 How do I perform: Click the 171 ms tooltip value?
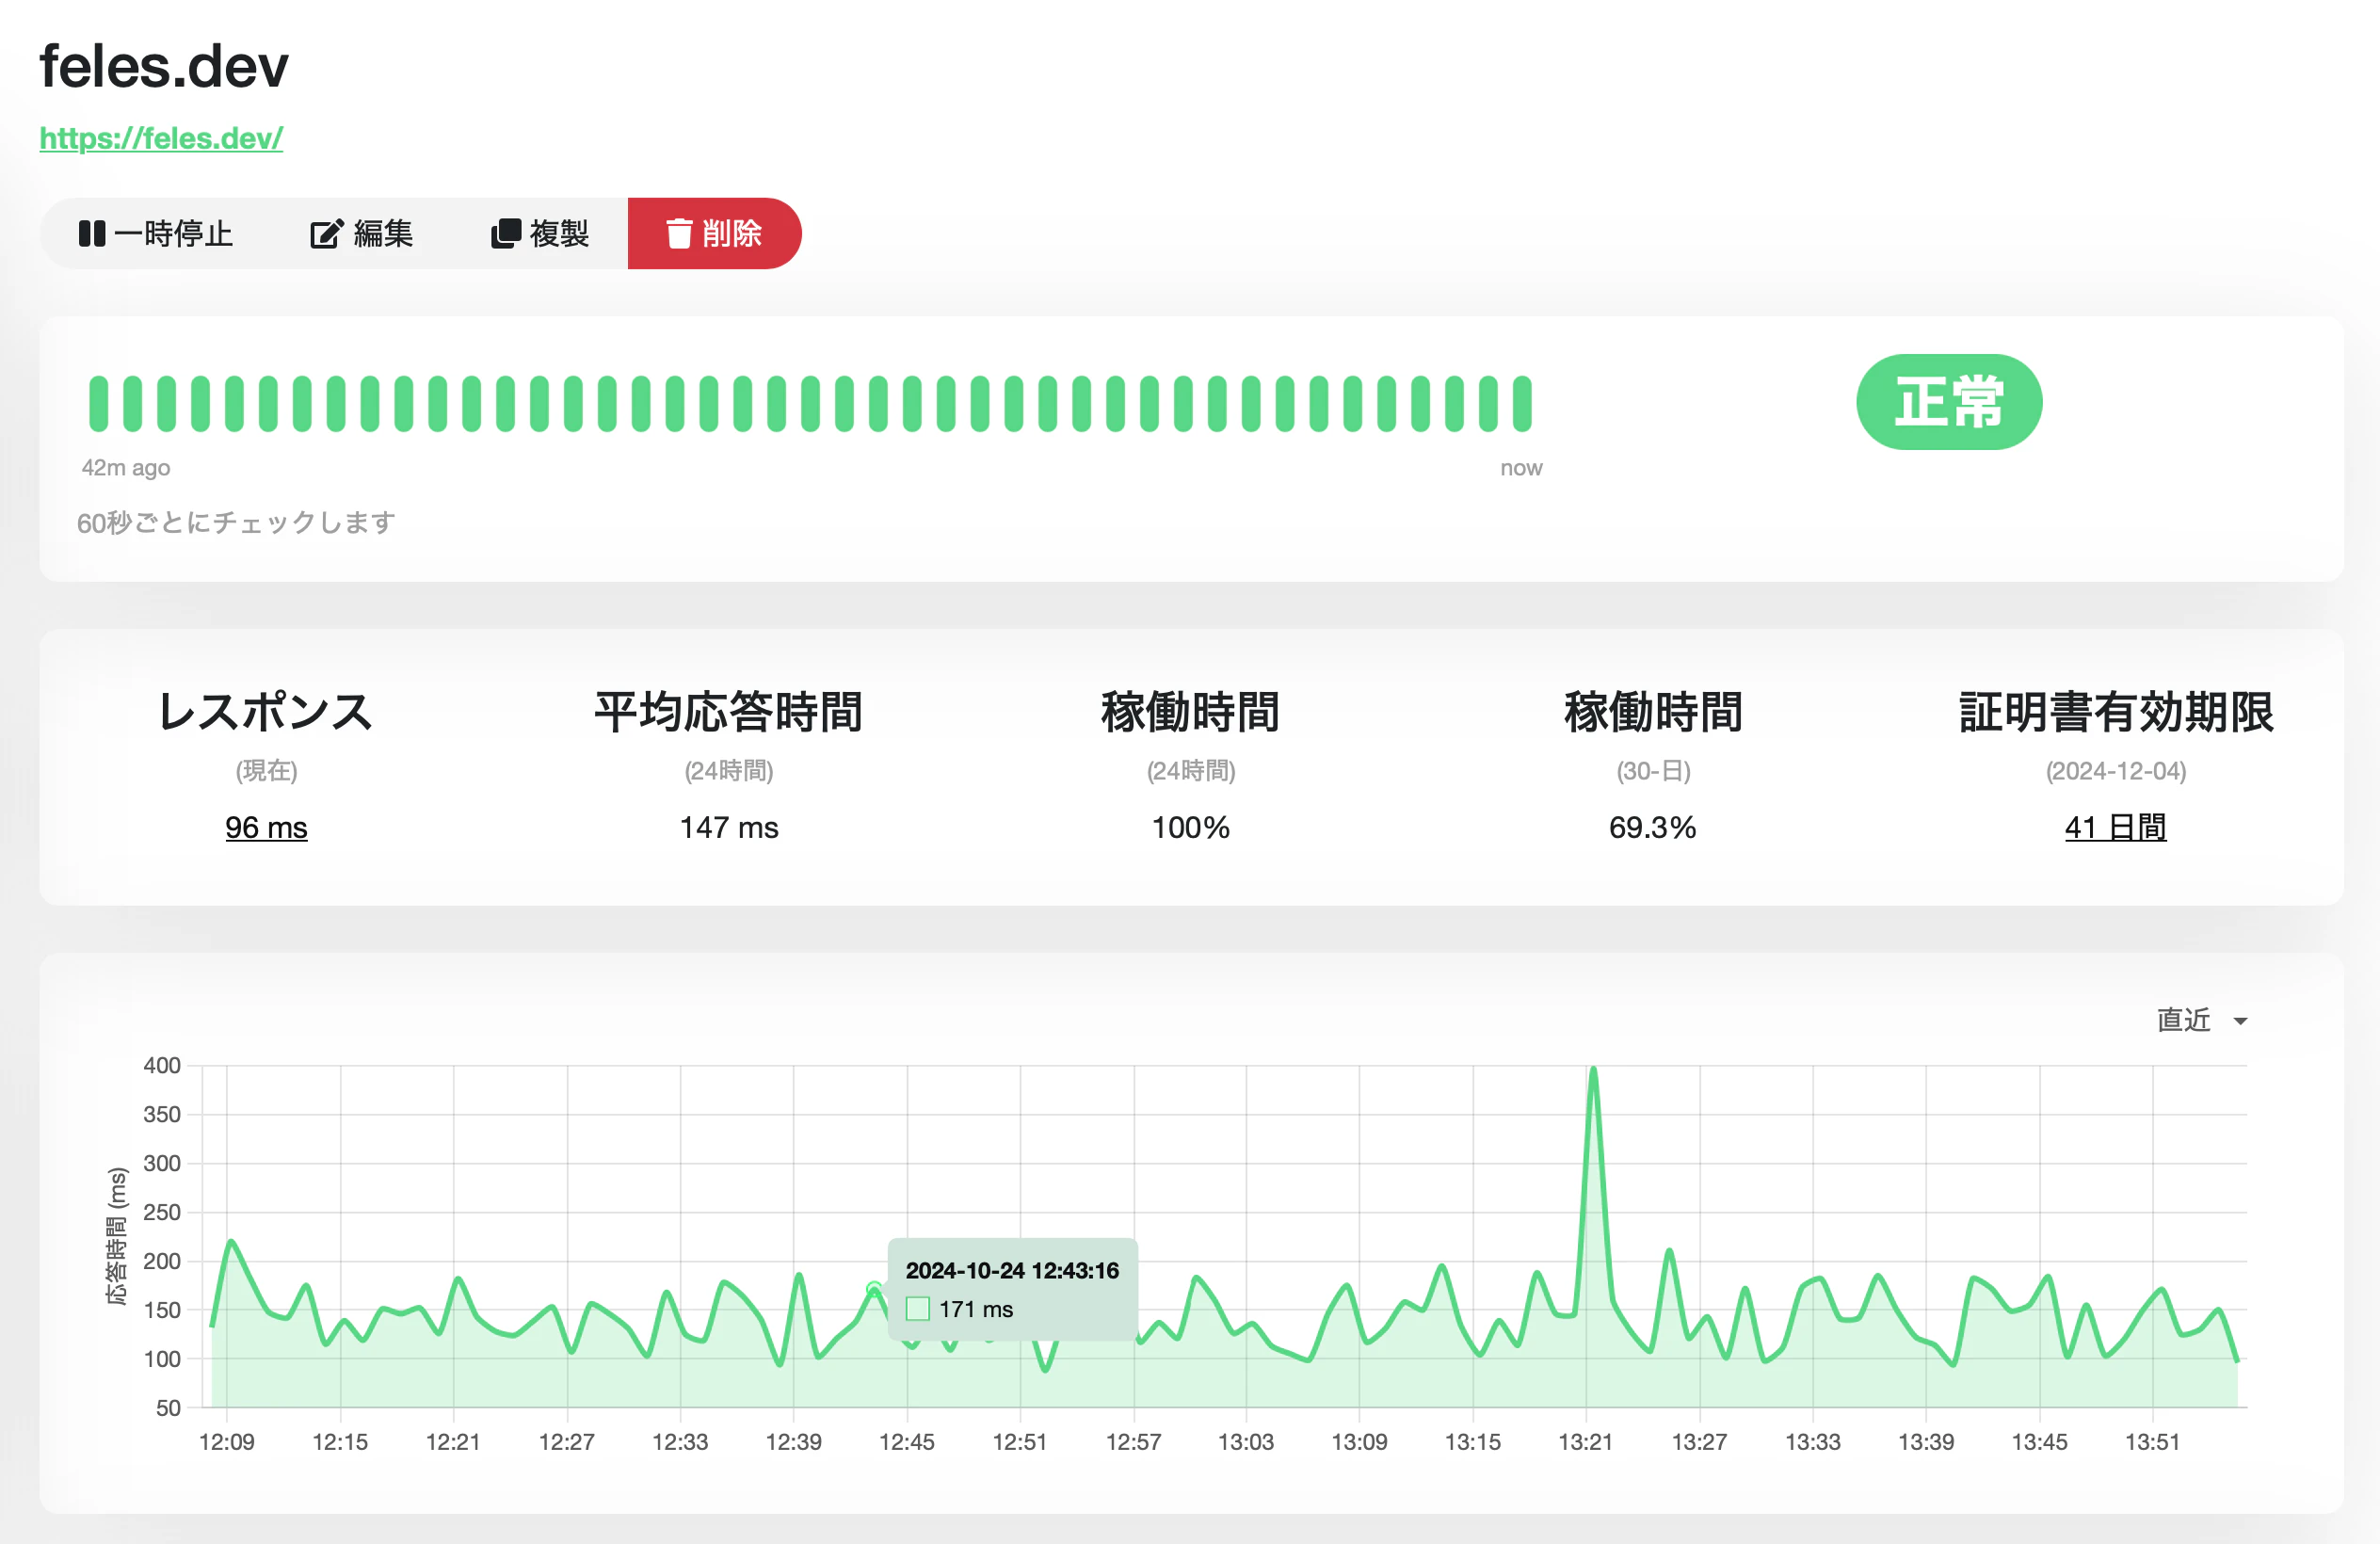point(976,1309)
